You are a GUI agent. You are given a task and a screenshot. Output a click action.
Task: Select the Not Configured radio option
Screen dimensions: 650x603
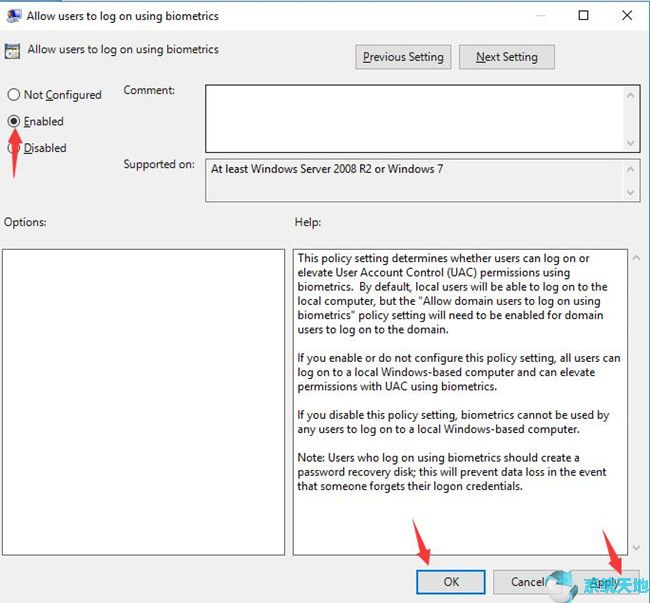tap(14, 95)
